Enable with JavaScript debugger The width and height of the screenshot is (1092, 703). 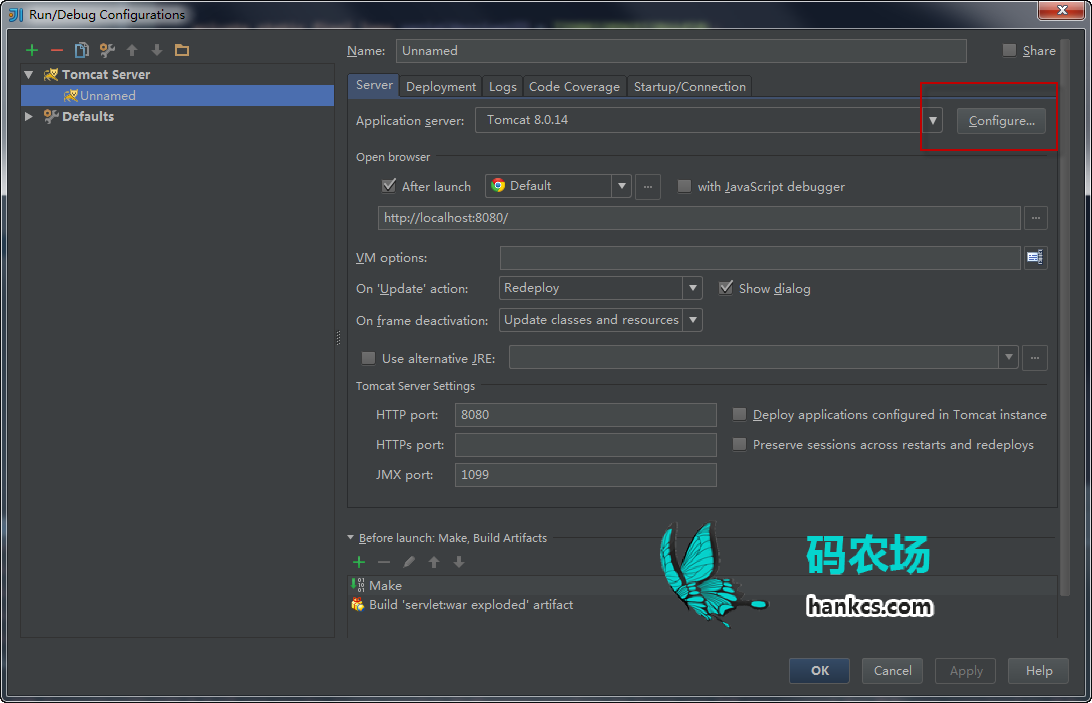(x=685, y=186)
